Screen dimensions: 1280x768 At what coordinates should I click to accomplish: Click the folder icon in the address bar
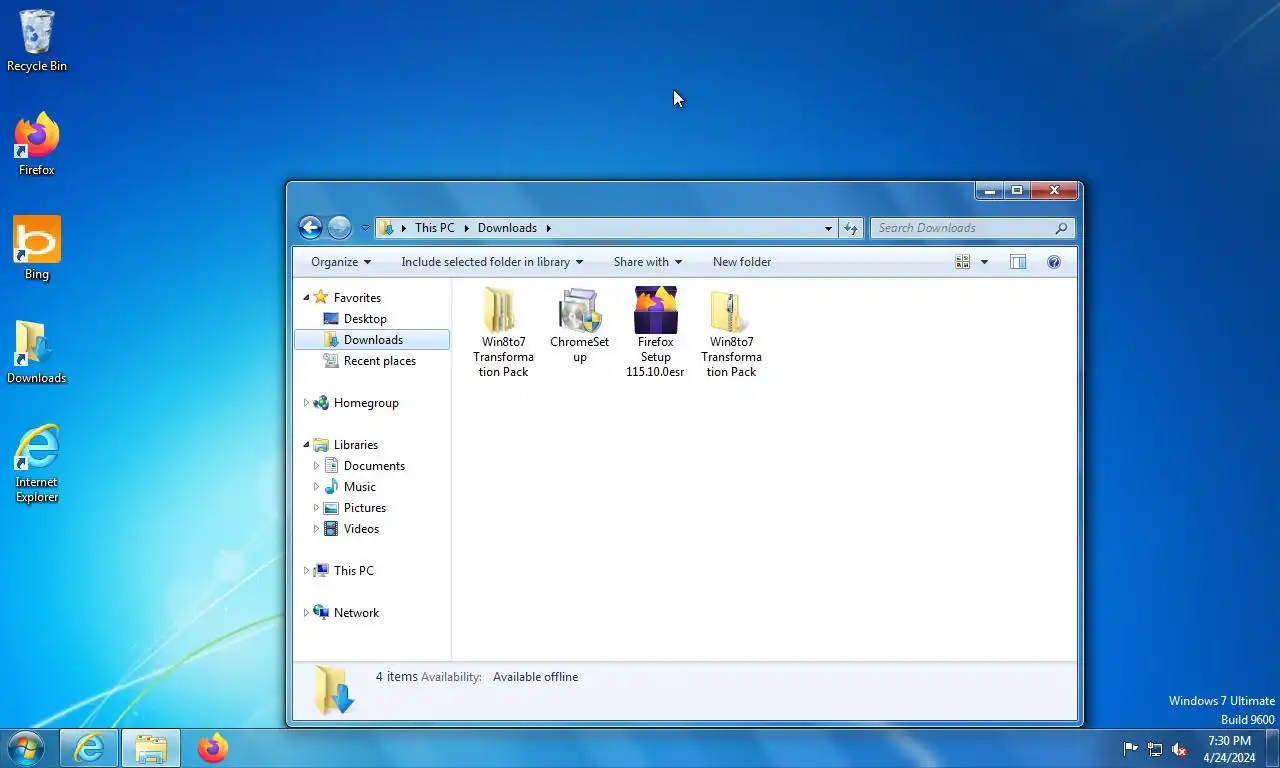point(386,228)
